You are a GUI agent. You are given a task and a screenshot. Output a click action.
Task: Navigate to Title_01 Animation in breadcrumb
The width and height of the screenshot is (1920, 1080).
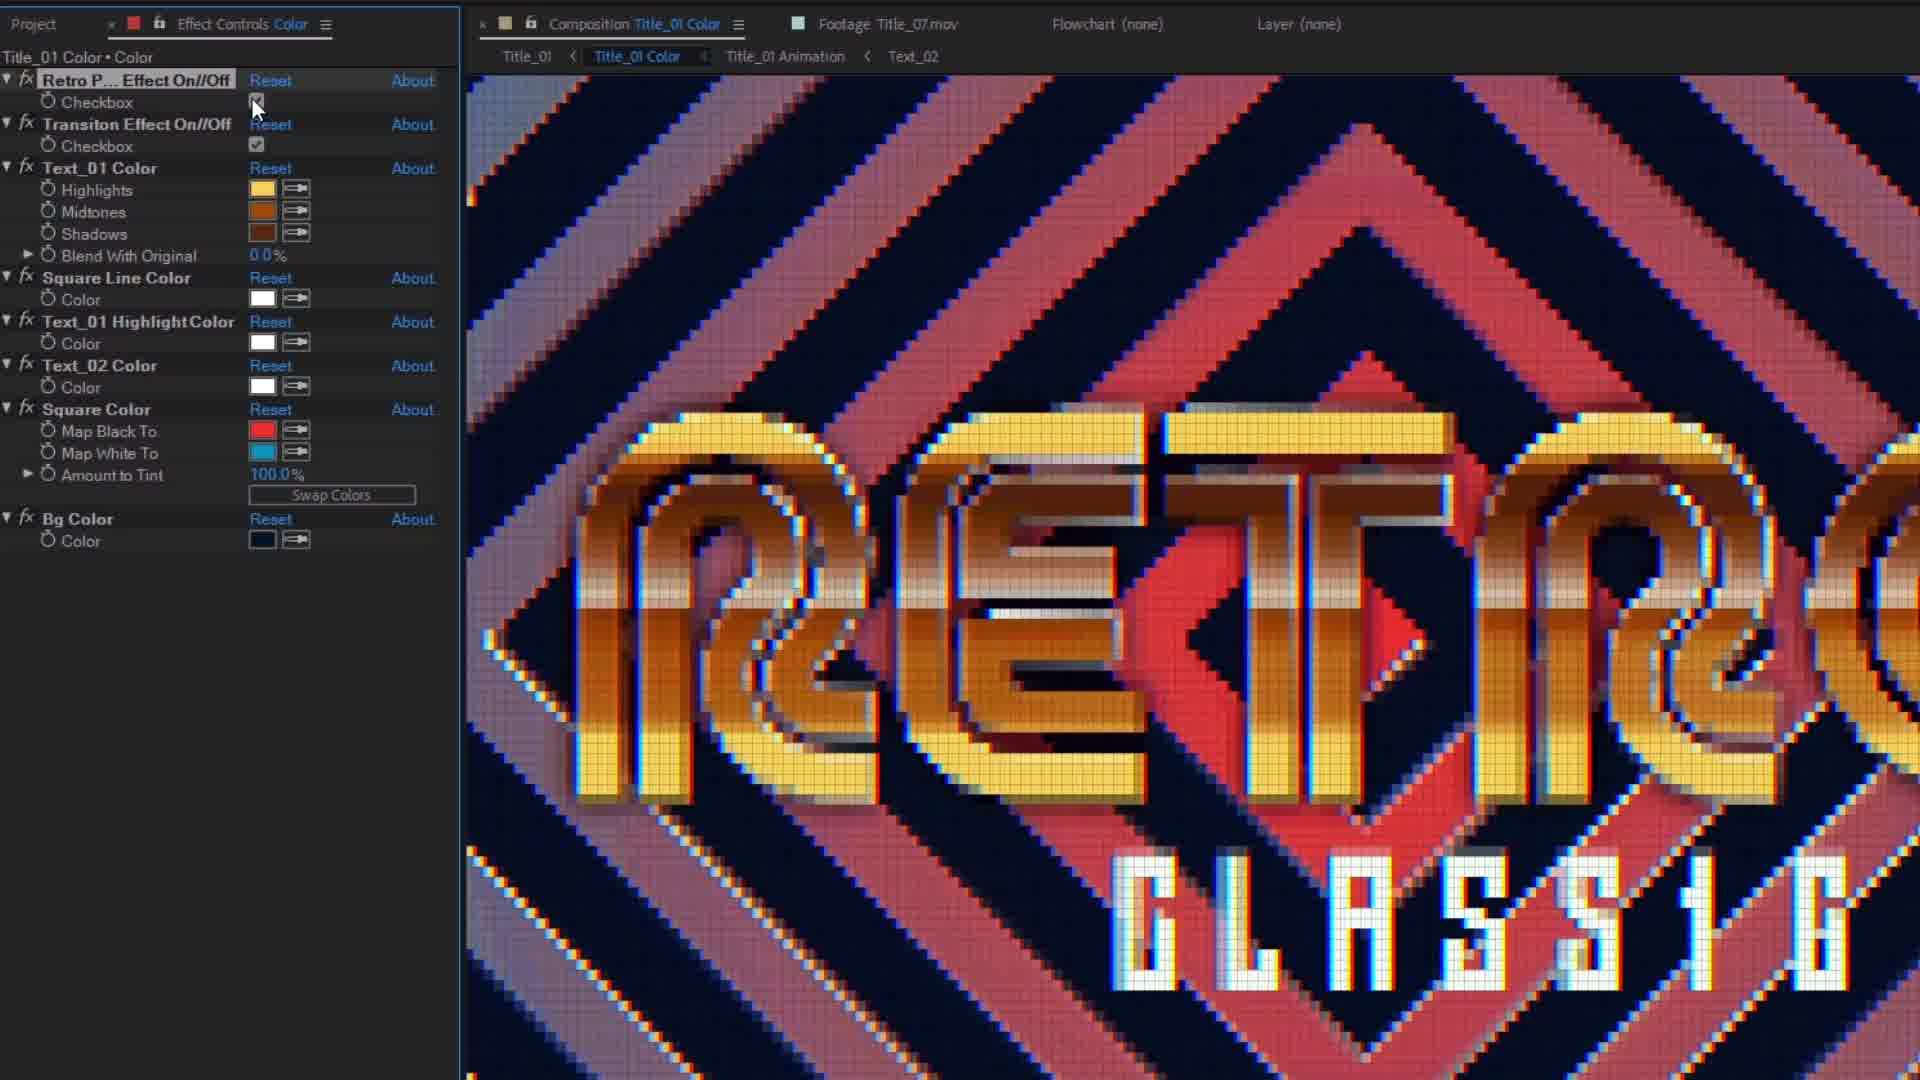(x=785, y=56)
